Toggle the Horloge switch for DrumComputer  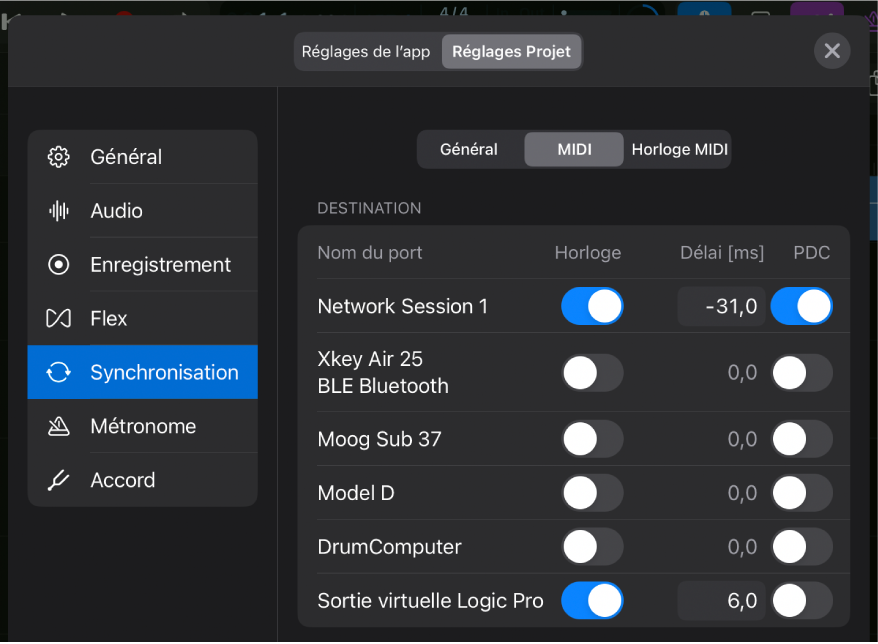click(592, 547)
